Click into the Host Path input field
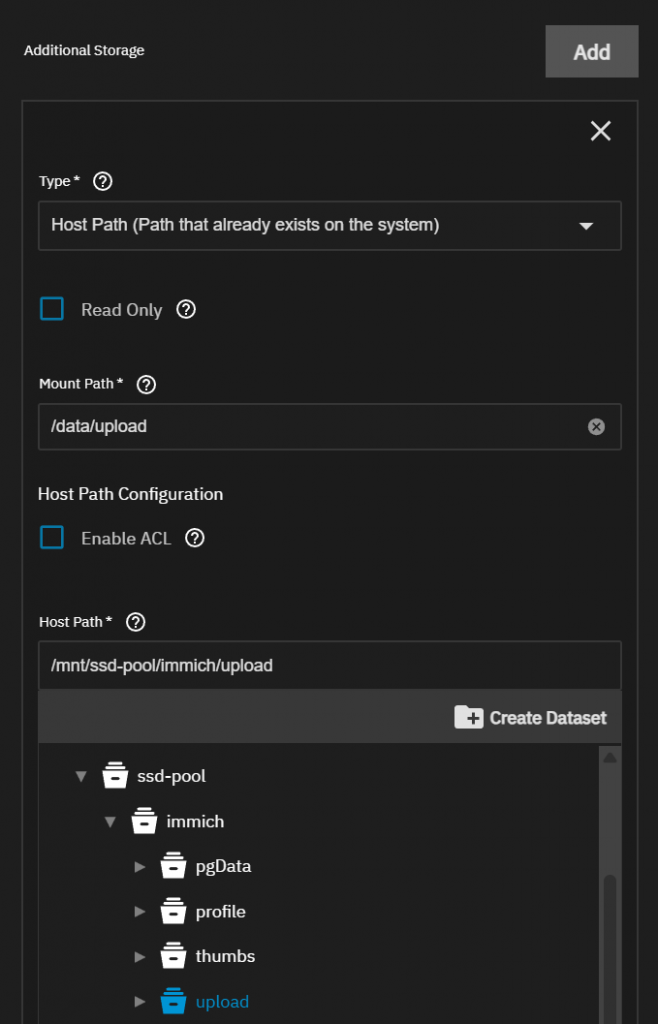658x1024 pixels. pos(329,665)
